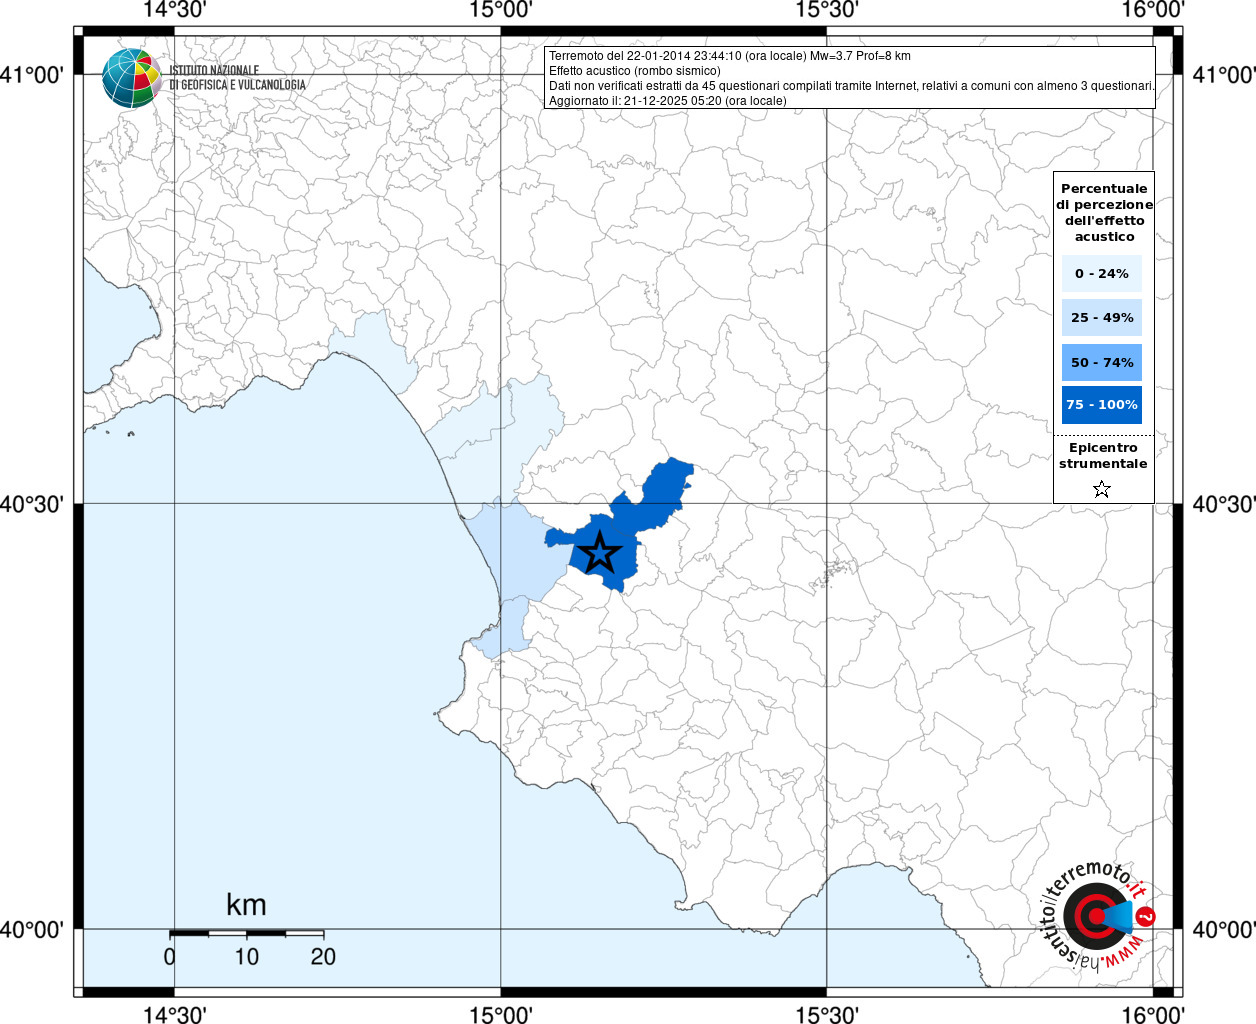1256x1024 pixels.
Task: Click the 'Aggiornato il: 21-12-2025' line
Action: pos(668,101)
